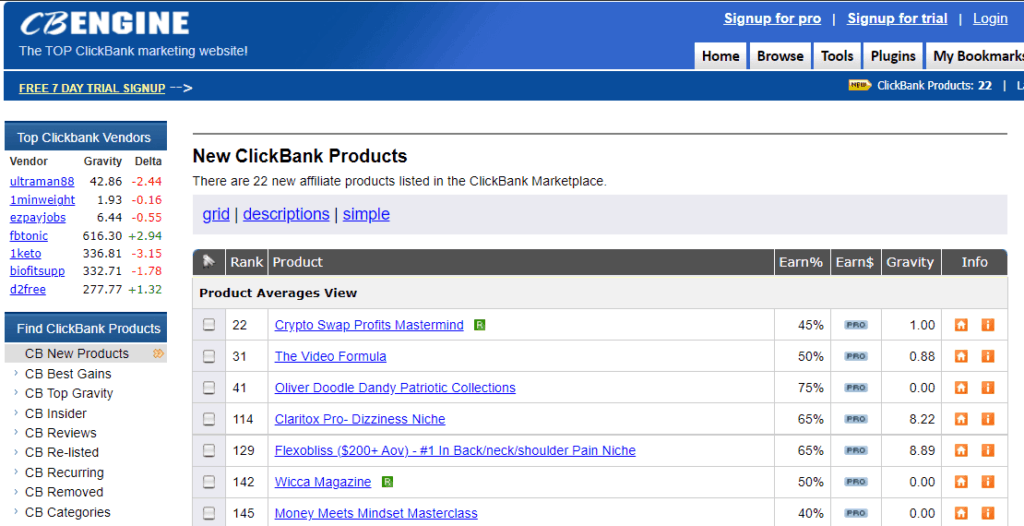Open CB Categories in sidebar
This screenshot has height=526, width=1024.
[67, 512]
